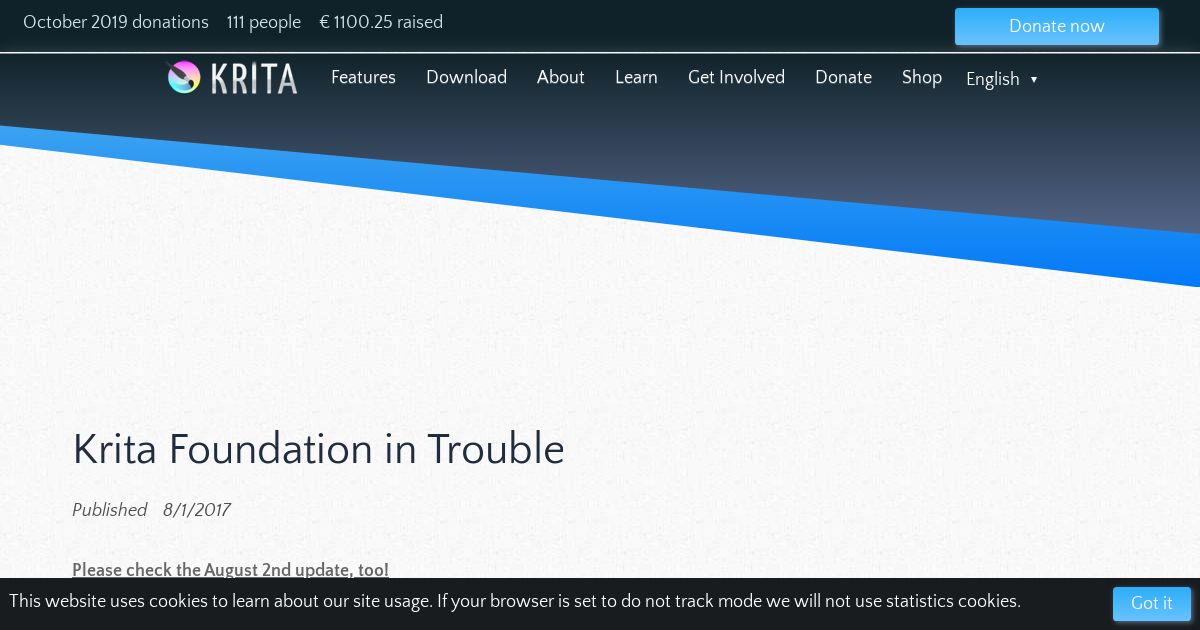Open the Features menu

point(363,77)
